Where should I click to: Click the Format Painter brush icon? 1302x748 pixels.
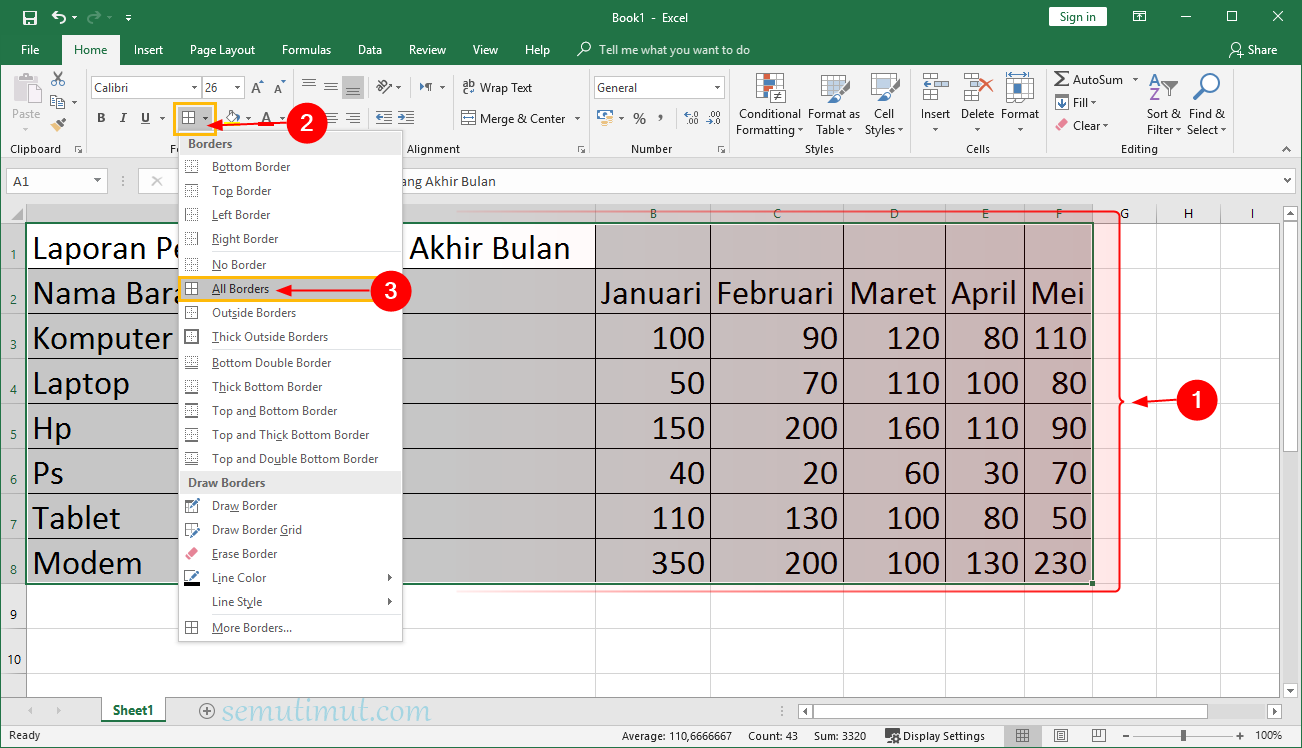[58, 125]
